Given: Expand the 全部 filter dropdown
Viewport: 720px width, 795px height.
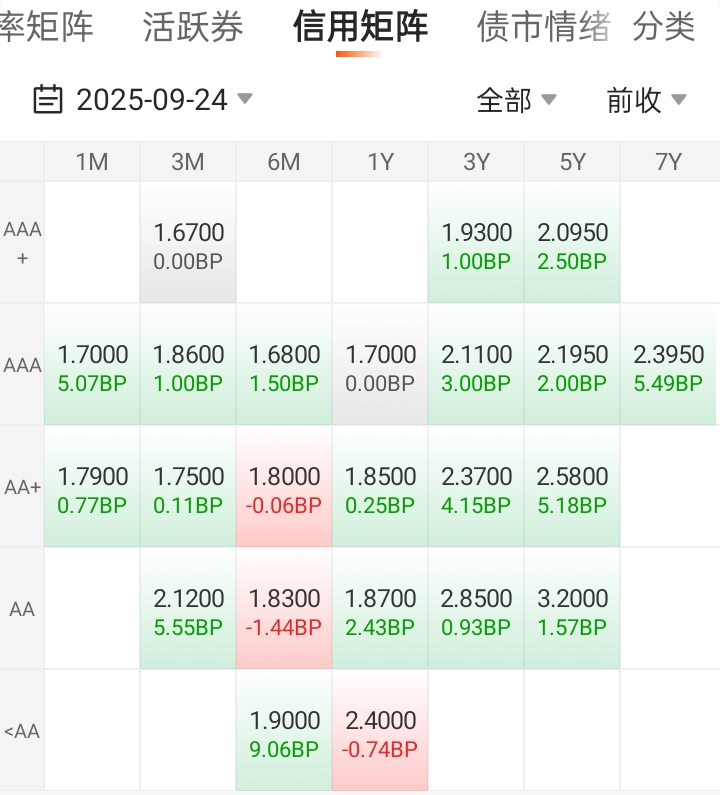Looking at the screenshot, I should 516,100.
